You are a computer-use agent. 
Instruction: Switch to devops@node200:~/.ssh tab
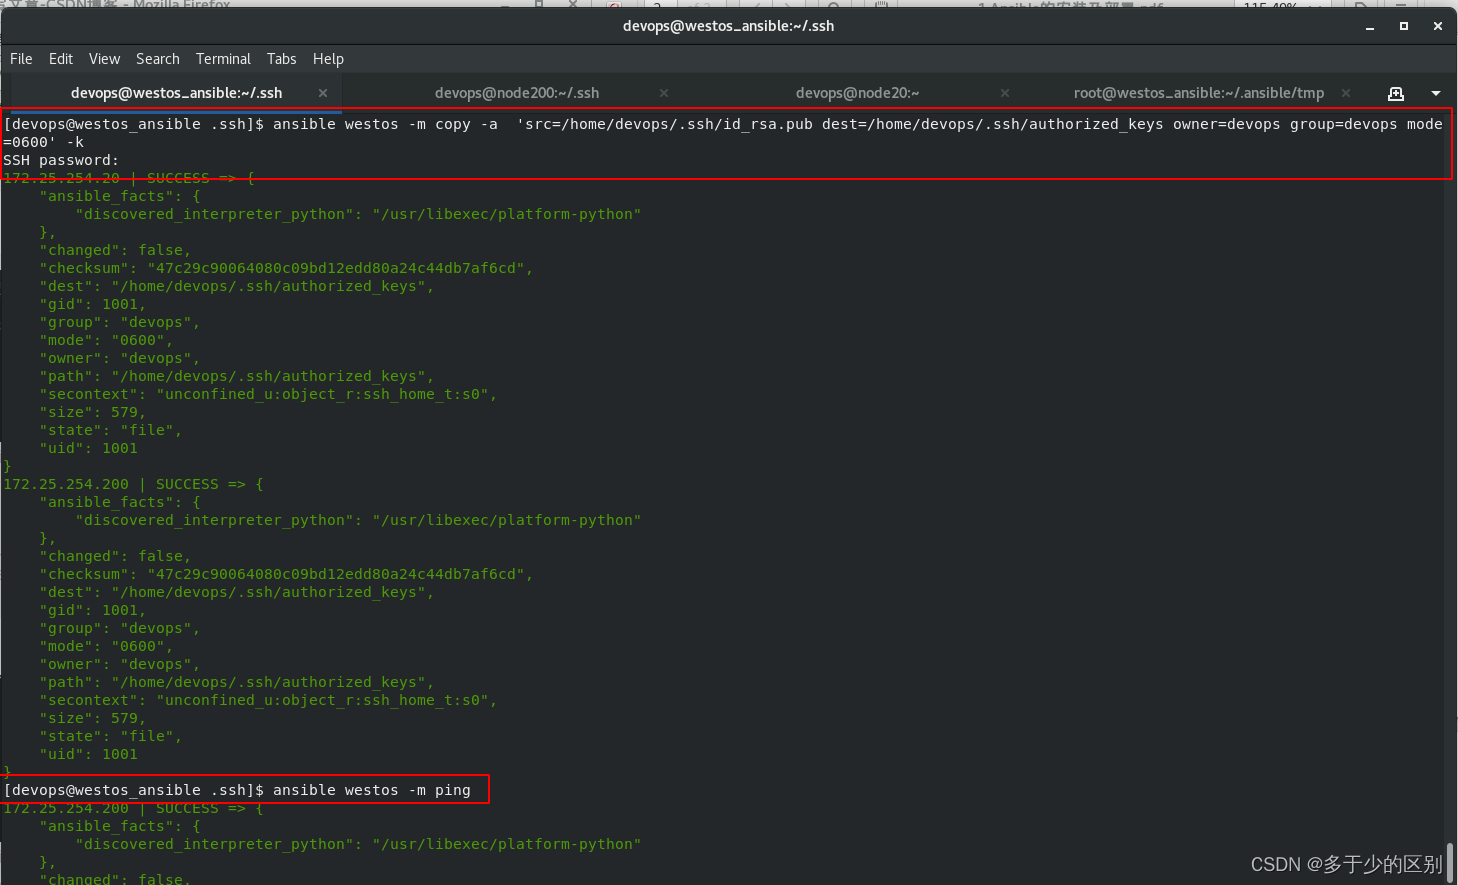click(x=517, y=93)
